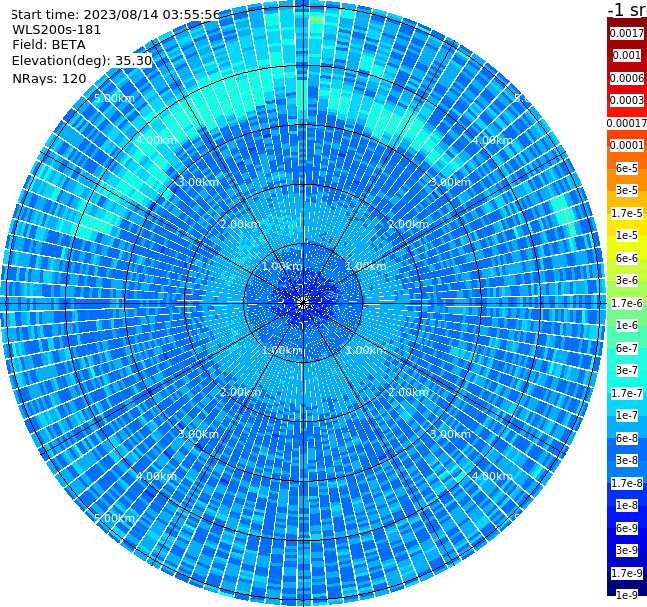The height and width of the screenshot is (607, 647).
Task: Select the 5.00km range label in lower-left quadrant
Action: [114, 518]
